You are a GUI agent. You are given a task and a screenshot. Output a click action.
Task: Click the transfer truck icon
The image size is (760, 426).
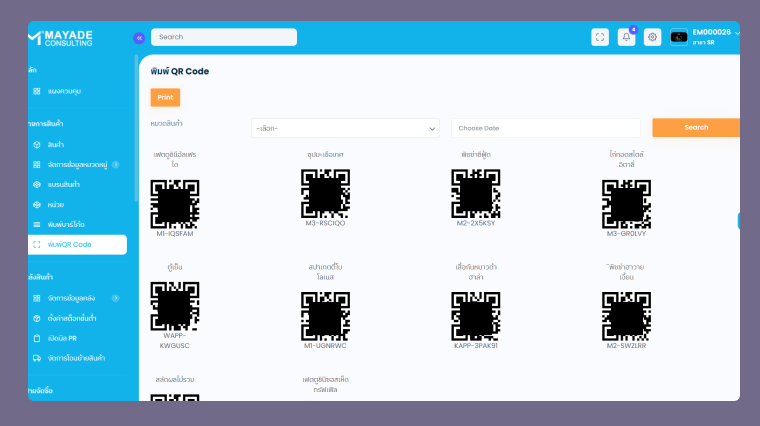[37, 358]
